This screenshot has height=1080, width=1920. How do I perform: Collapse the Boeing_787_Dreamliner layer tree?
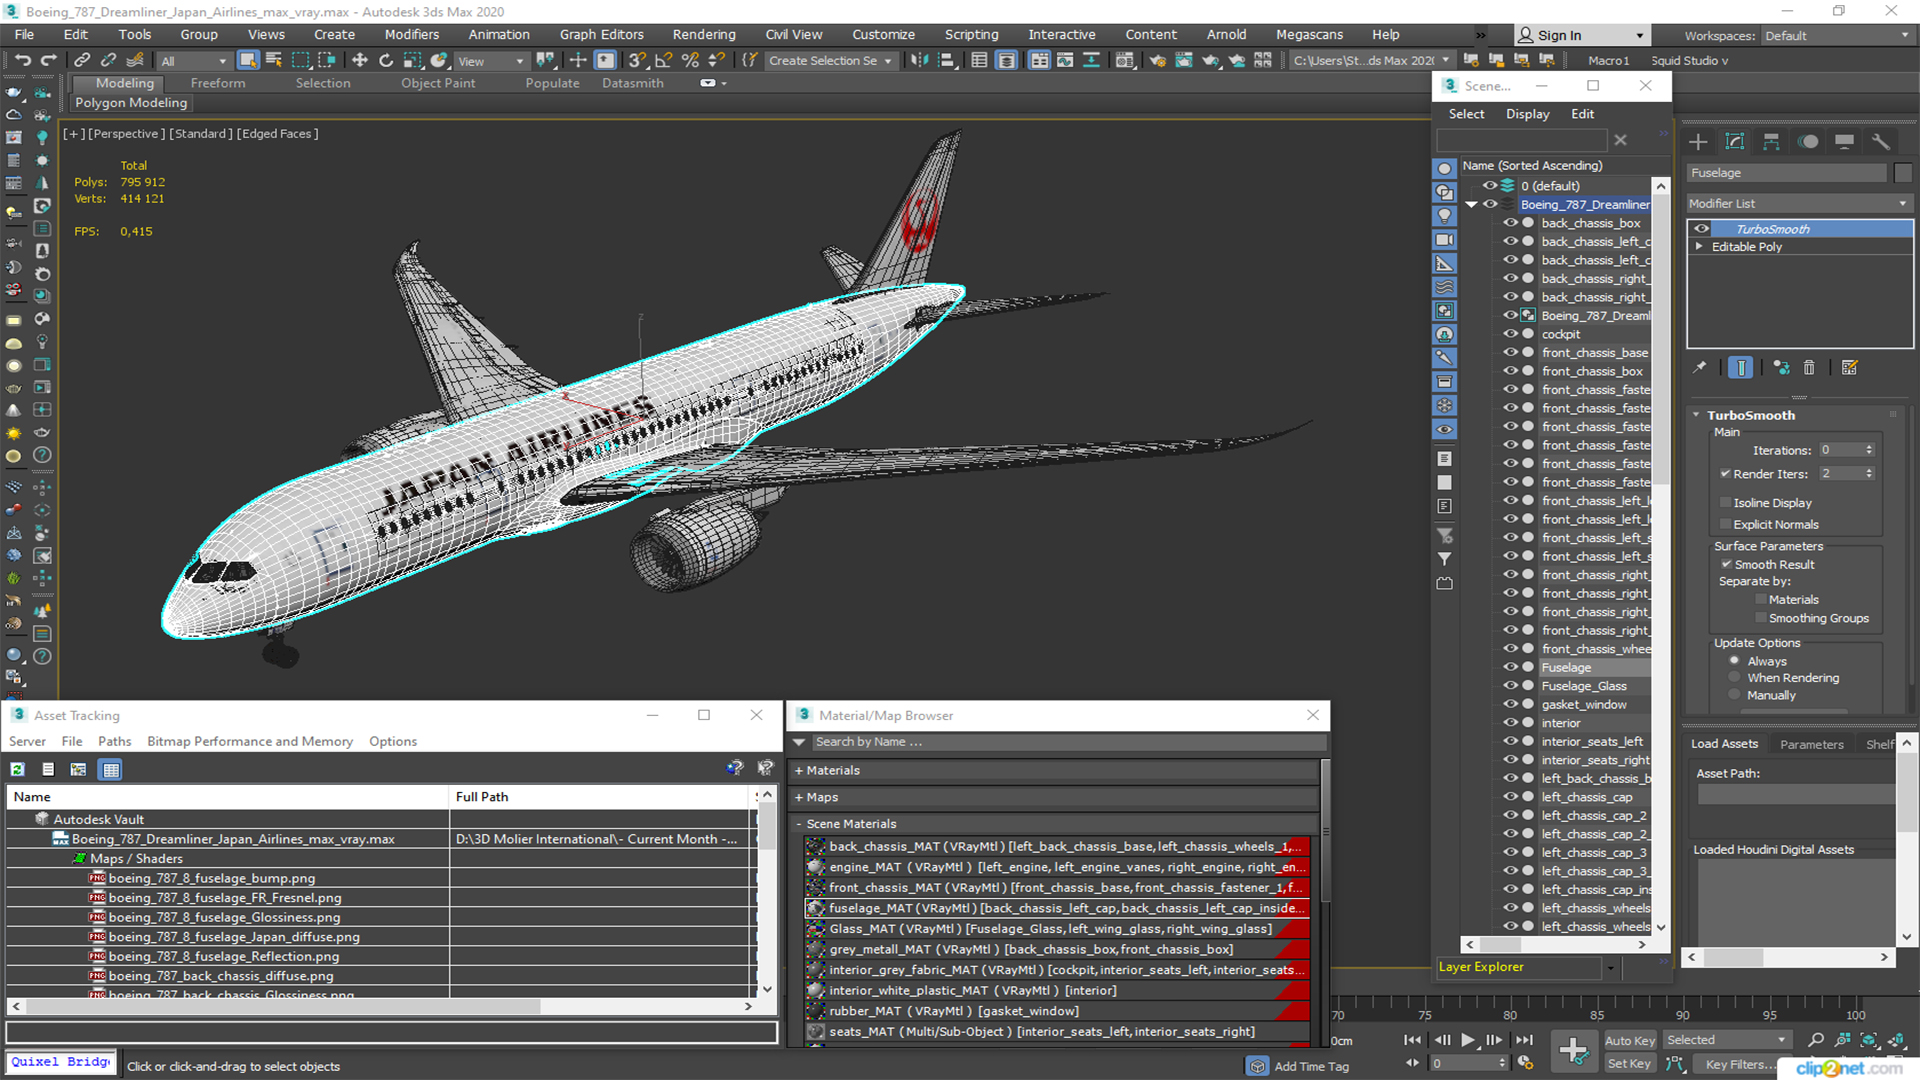point(1471,204)
